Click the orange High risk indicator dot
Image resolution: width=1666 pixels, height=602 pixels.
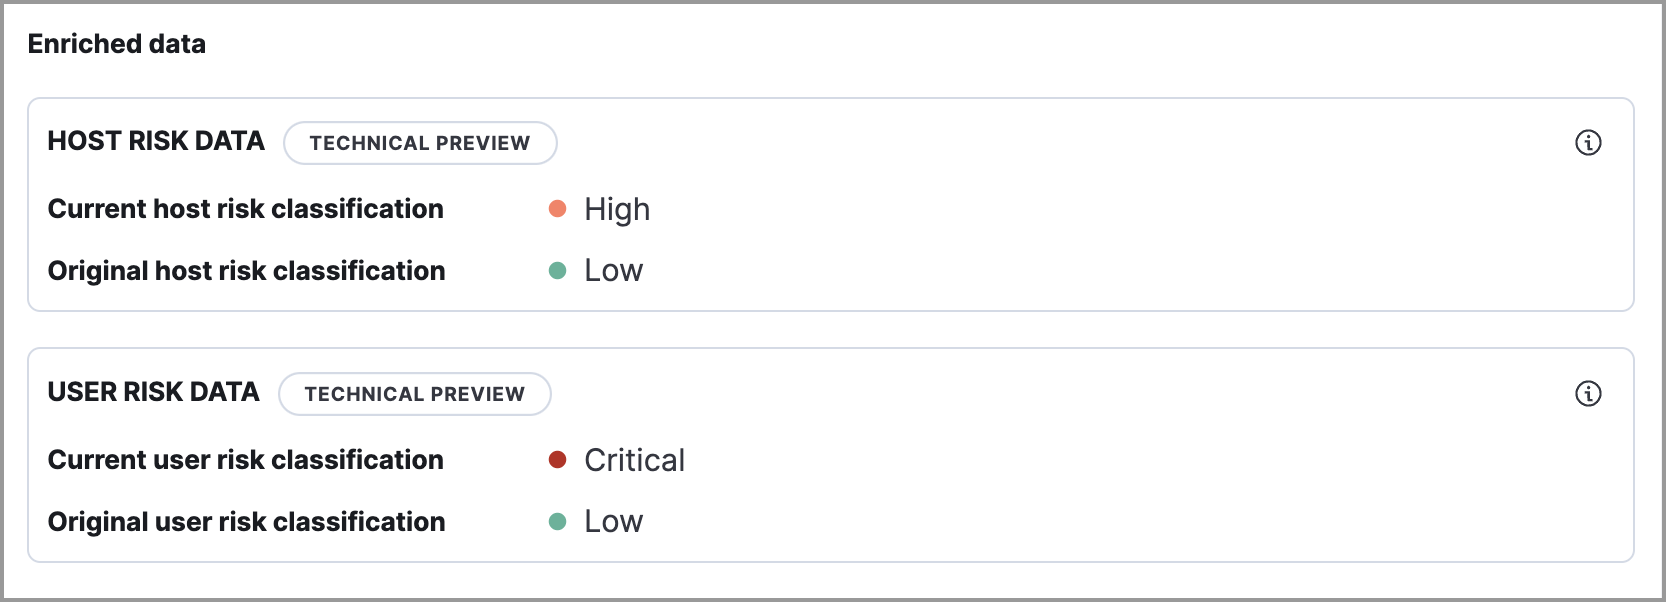558,208
